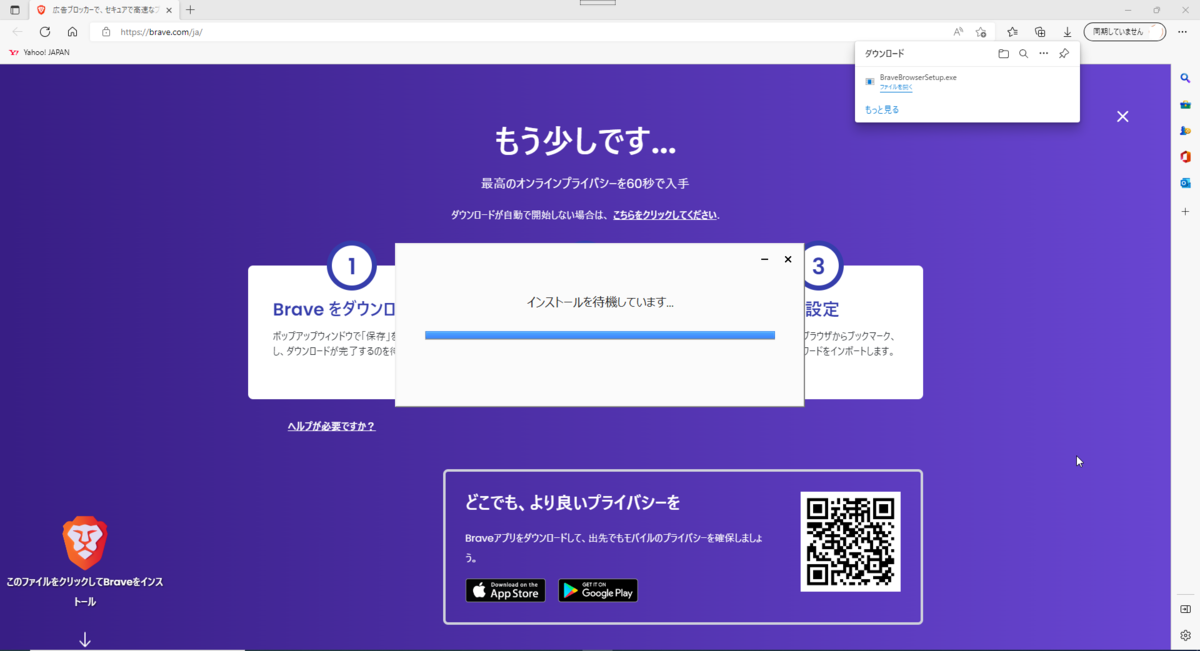Click the Yahoo! JAPAN bookmark

coord(40,52)
